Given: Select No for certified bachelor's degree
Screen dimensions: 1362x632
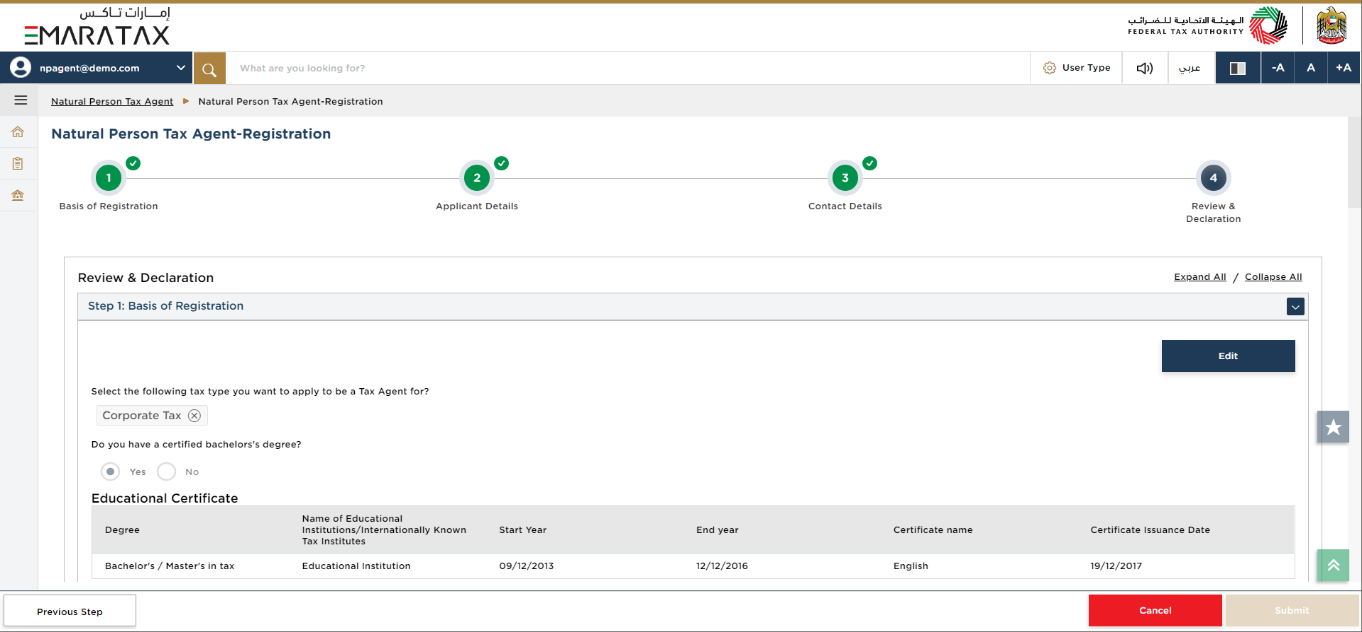Looking at the screenshot, I should (167, 471).
